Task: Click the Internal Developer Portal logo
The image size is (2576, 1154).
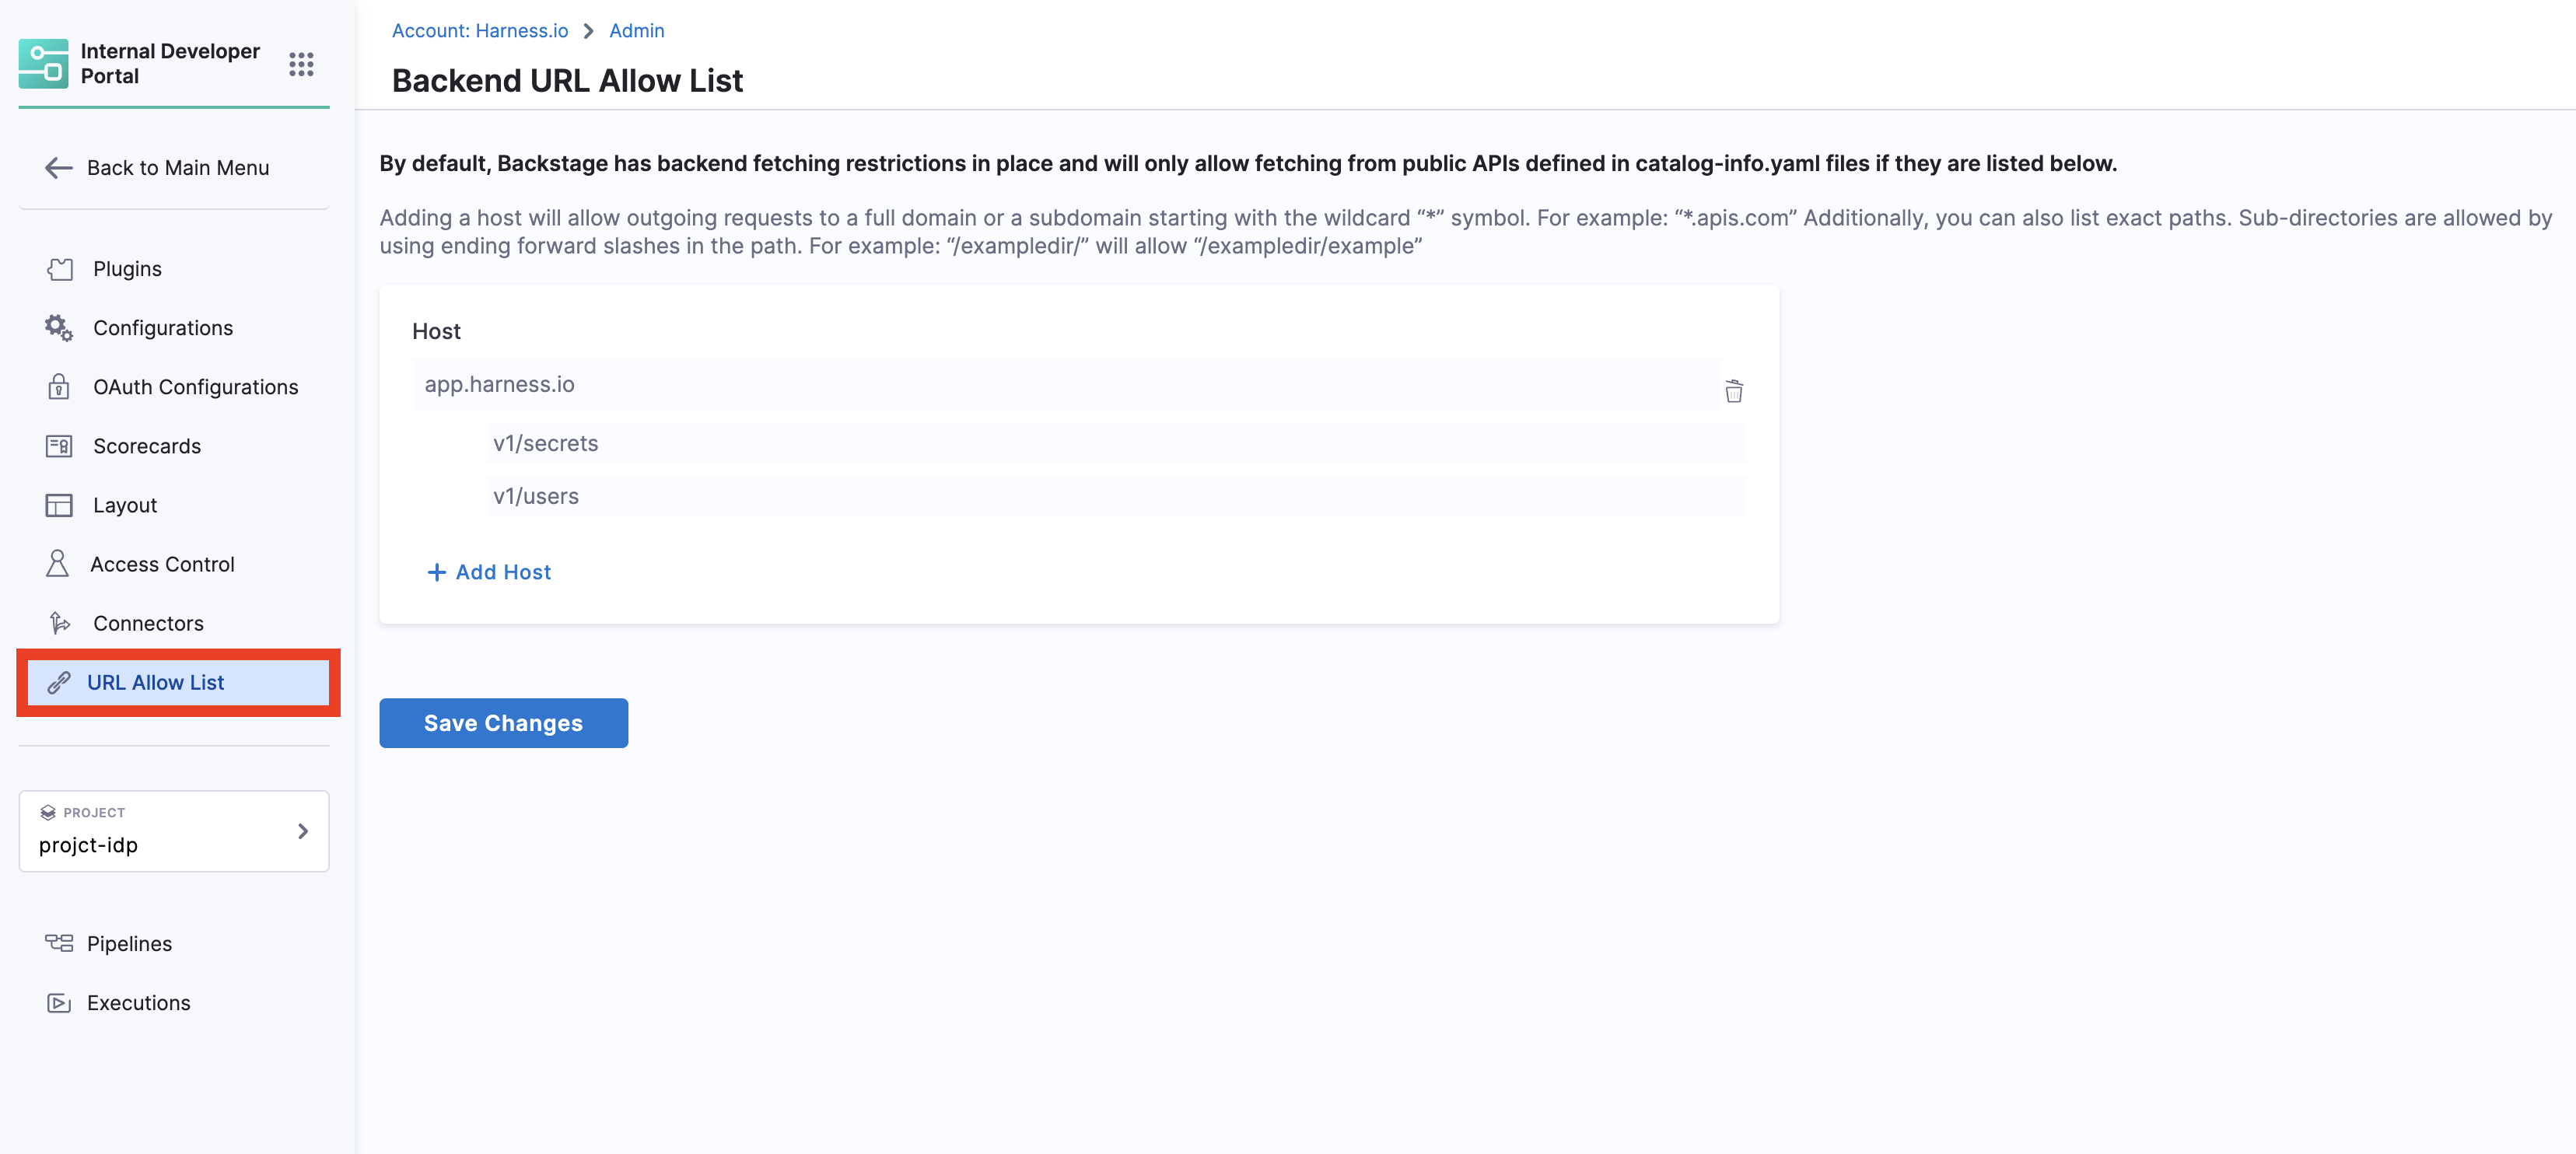Action: tap(44, 64)
